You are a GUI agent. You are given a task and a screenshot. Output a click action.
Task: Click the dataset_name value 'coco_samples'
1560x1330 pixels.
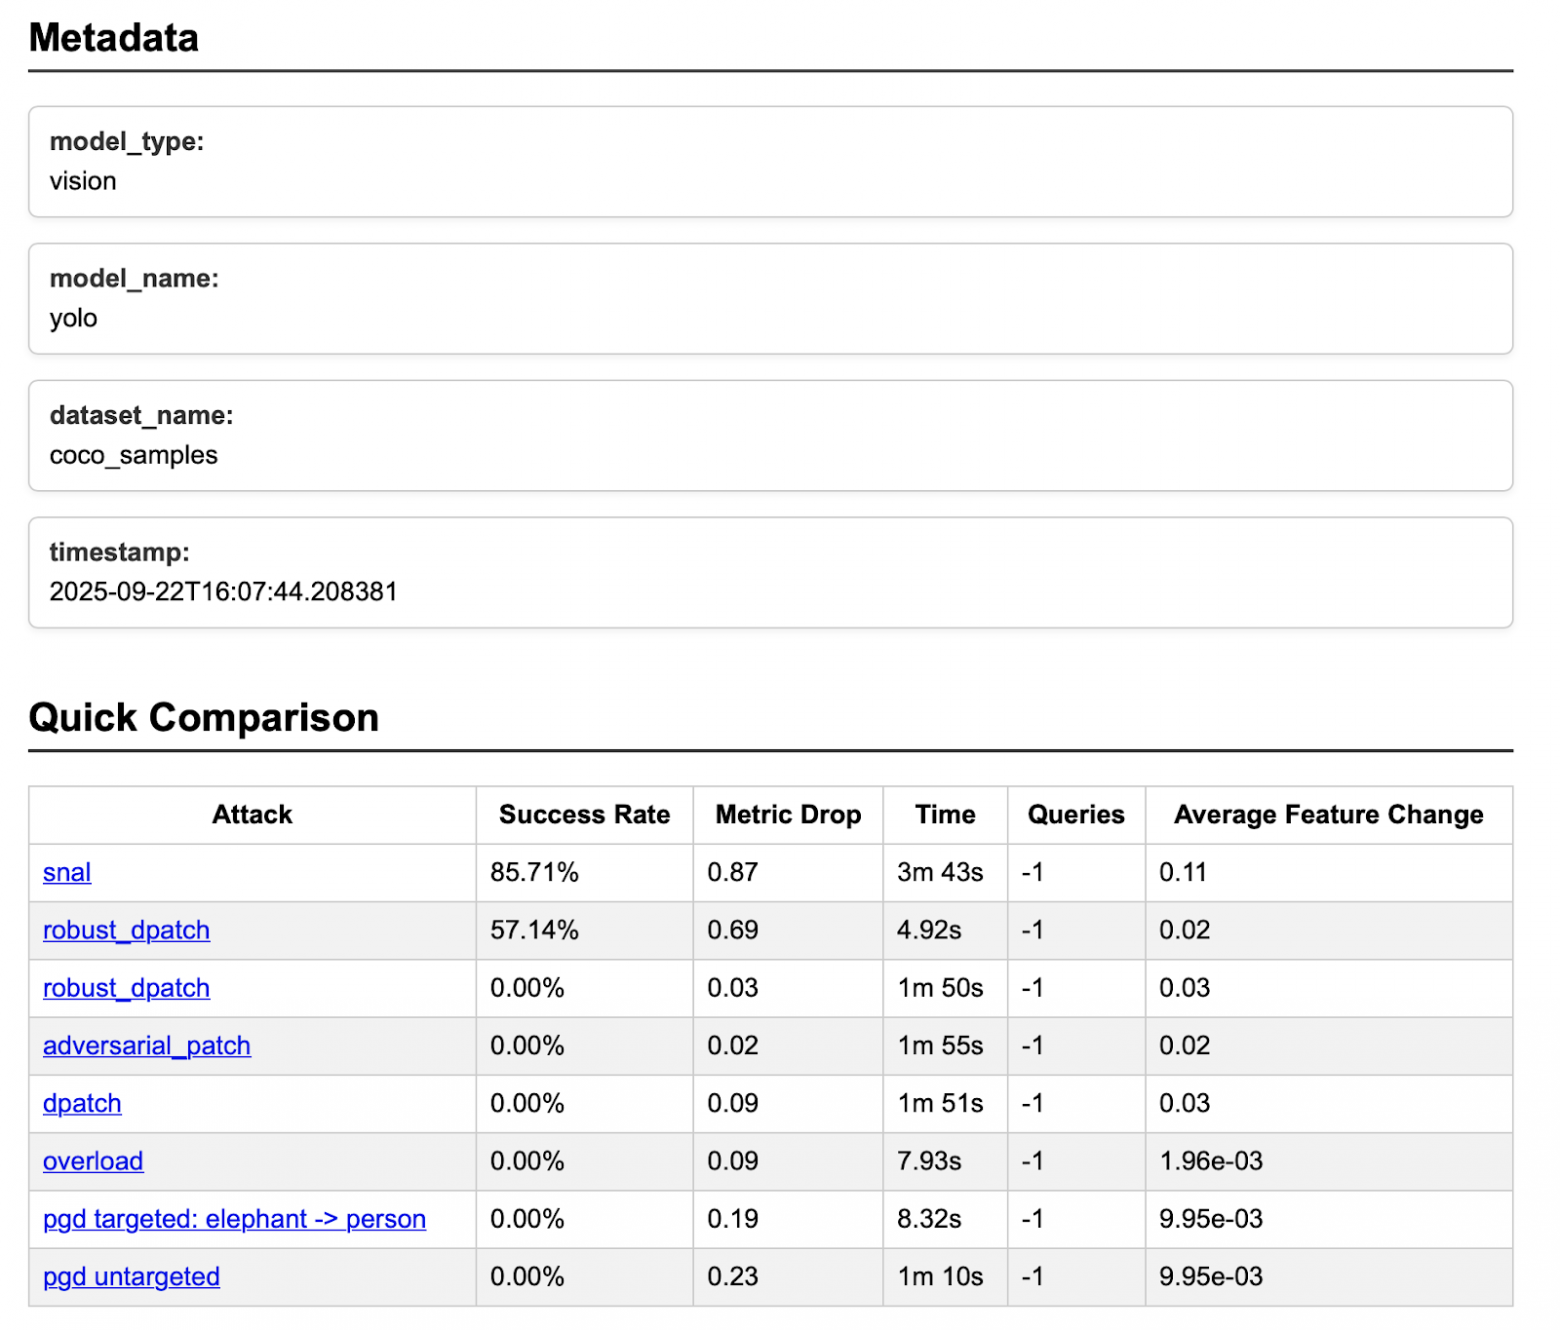point(133,455)
